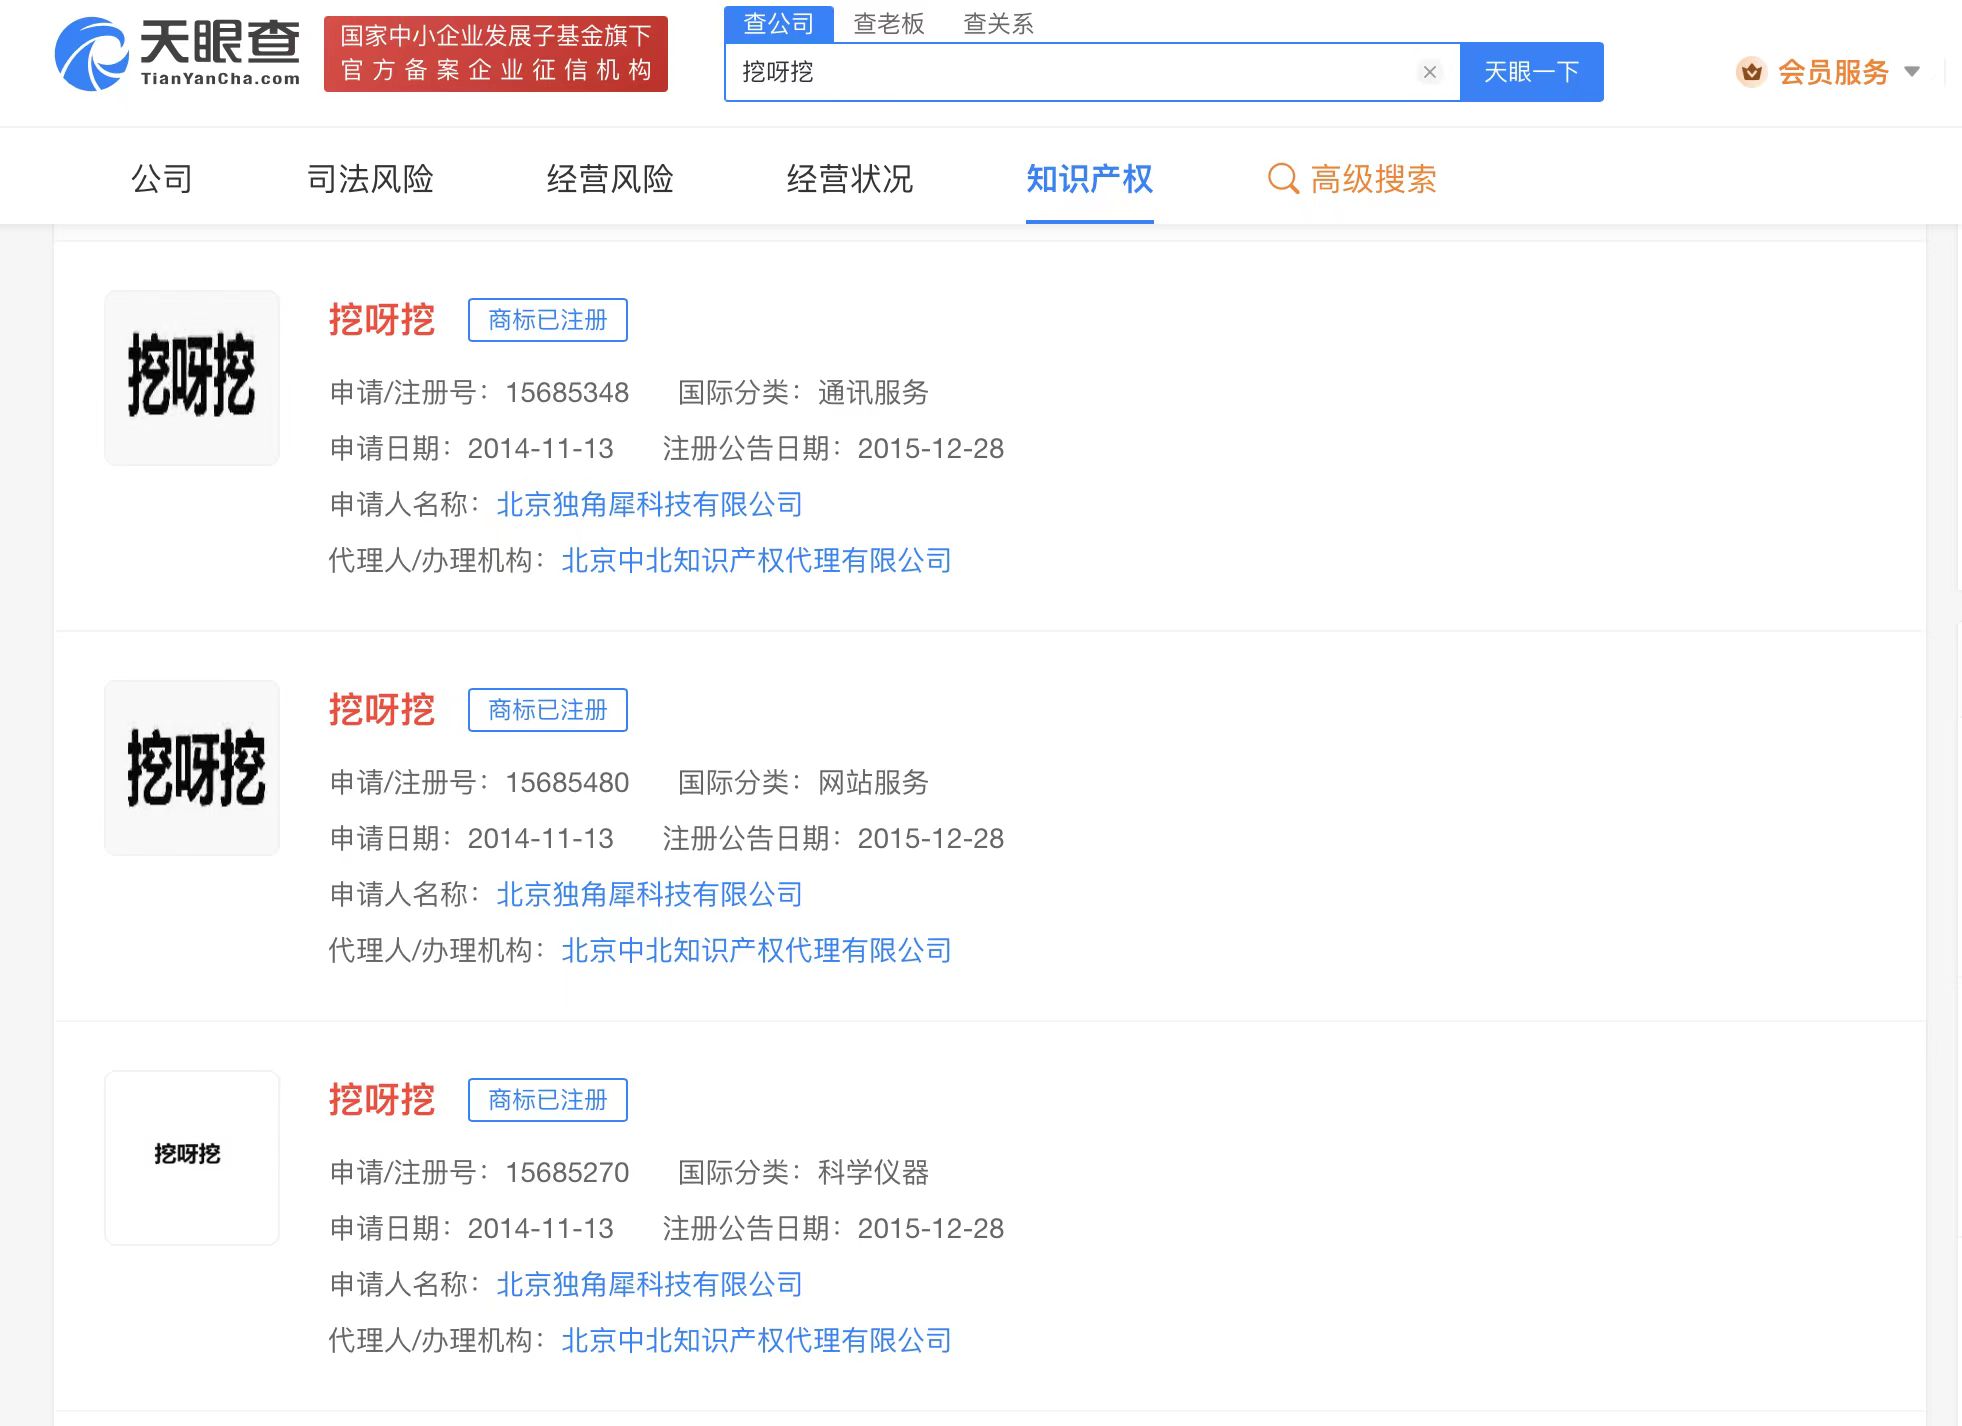The image size is (1962, 1426).
Task: Click 商标已注册 badge in 网站服务 result
Action: click(x=548, y=710)
